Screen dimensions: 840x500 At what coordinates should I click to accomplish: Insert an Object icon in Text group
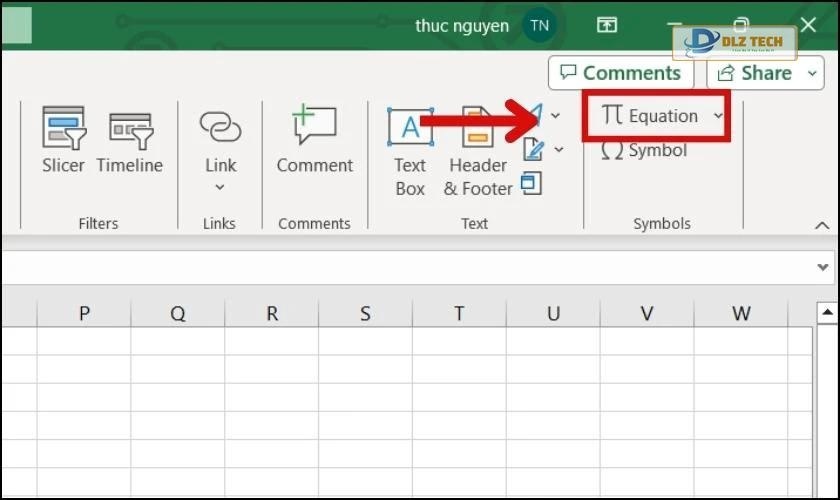point(532,183)
